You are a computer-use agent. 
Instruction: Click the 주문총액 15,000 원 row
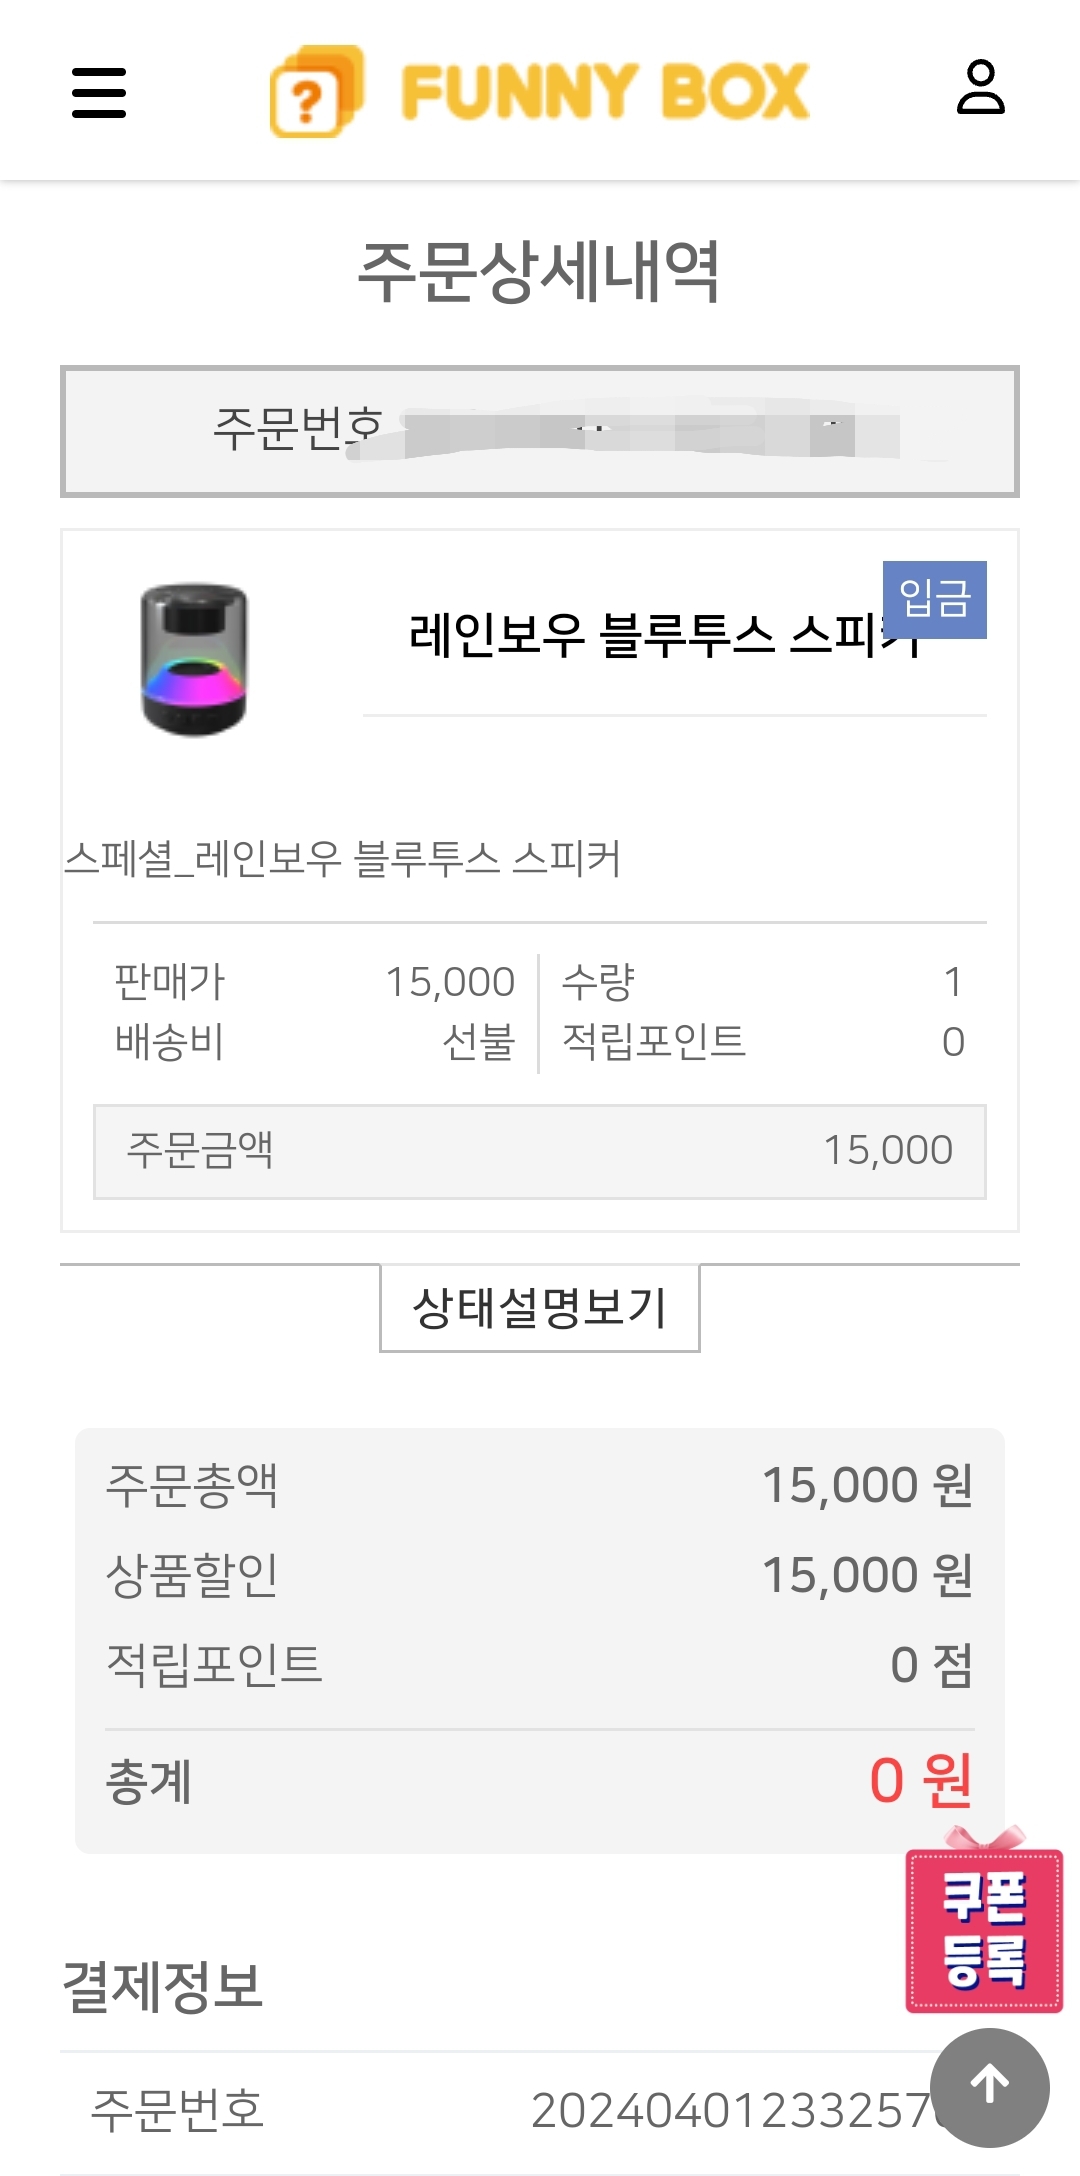[x=540, y=1485]
